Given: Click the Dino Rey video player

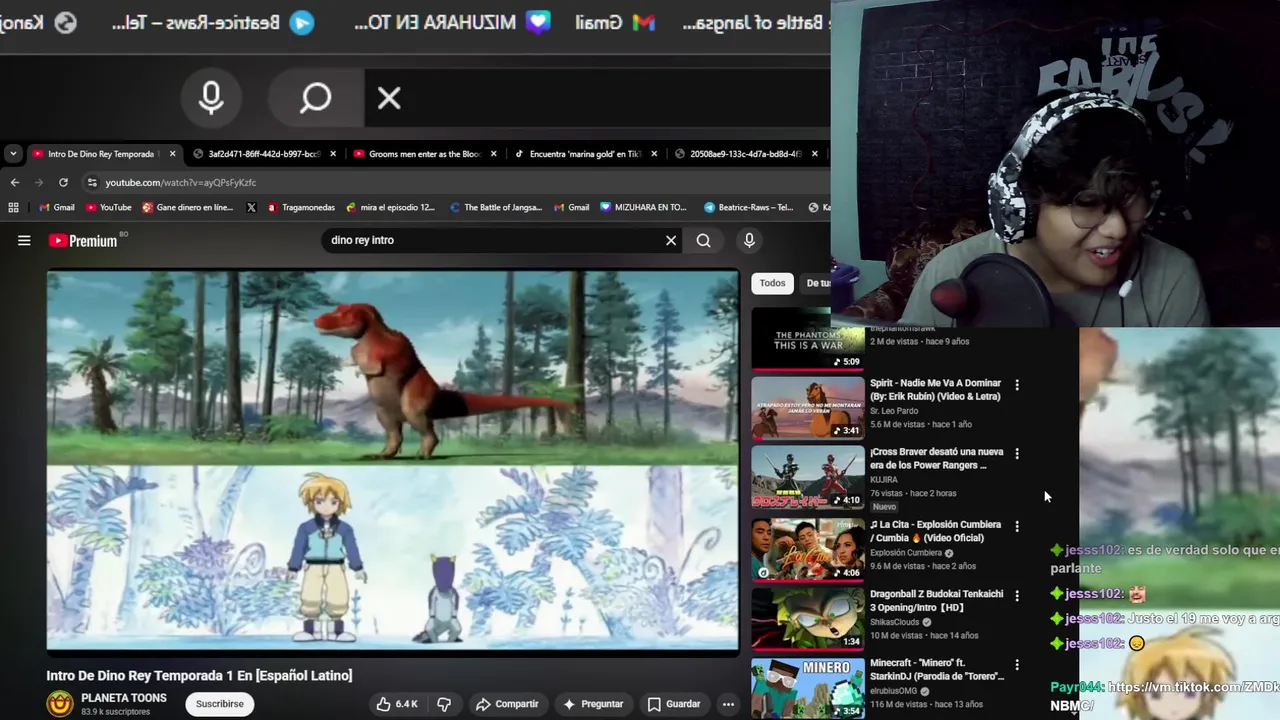Looking at the screenshot, I should point(393,461).
